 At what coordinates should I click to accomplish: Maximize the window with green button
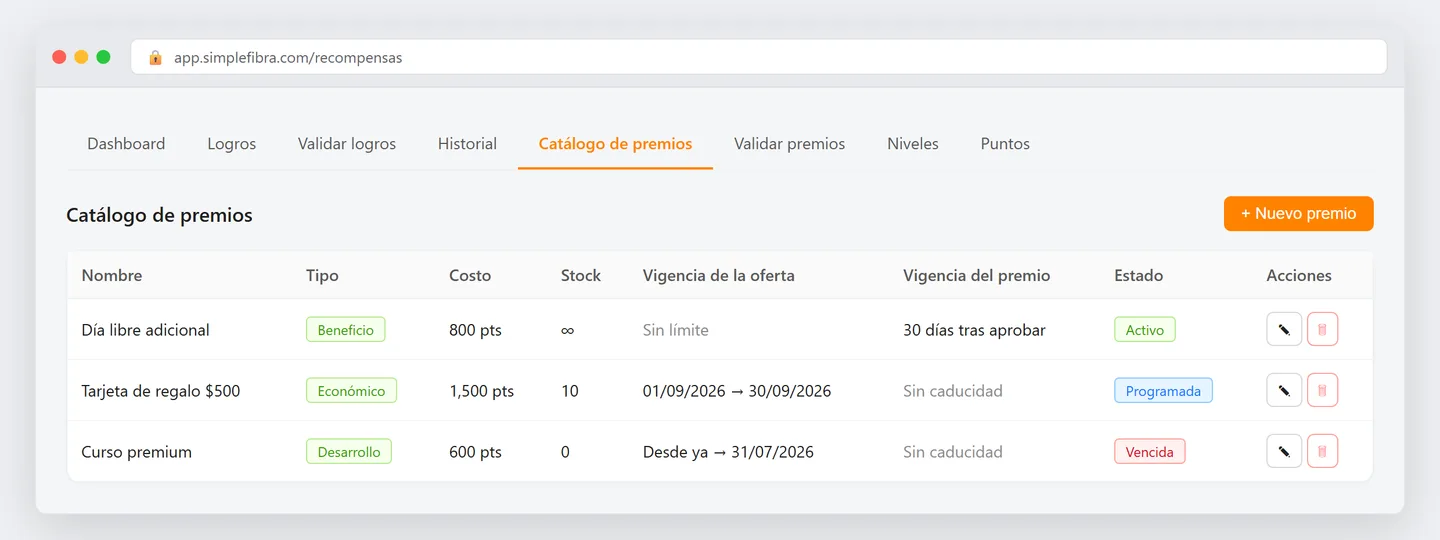point(103,57)
